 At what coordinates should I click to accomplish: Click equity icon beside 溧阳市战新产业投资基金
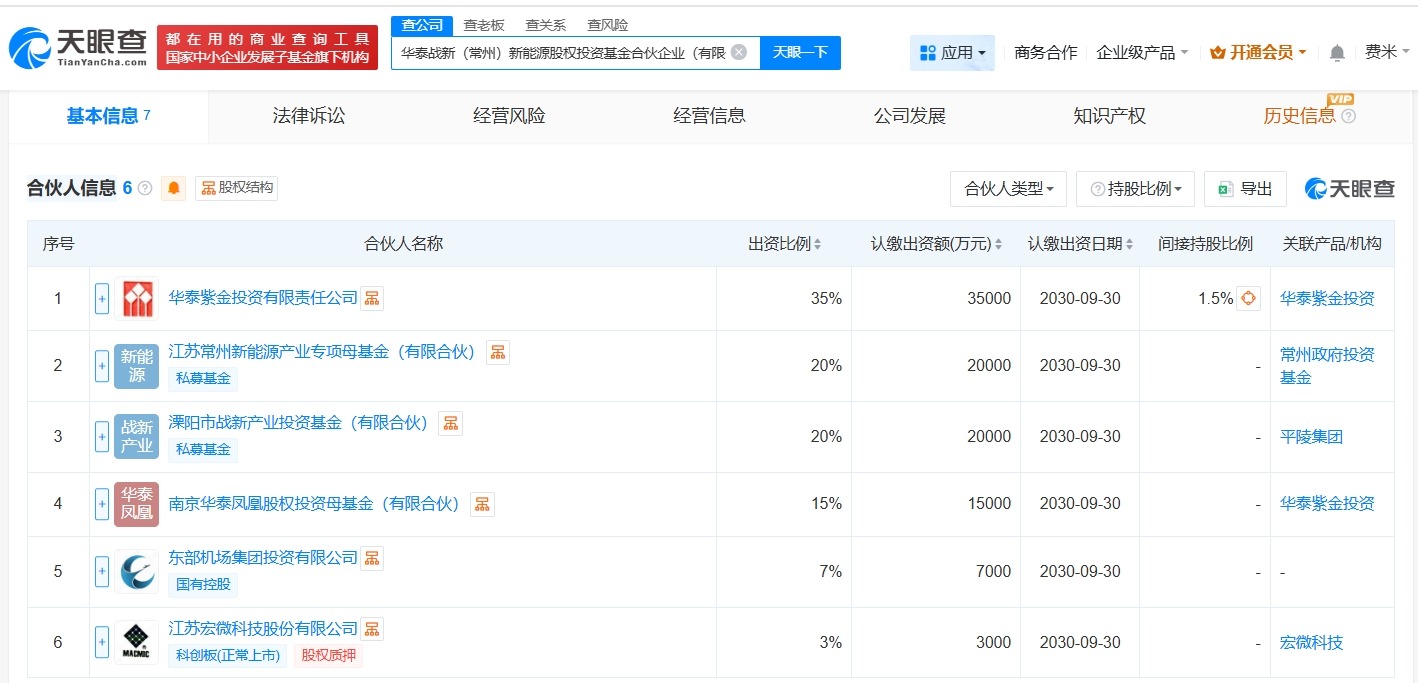pos(450,422)
